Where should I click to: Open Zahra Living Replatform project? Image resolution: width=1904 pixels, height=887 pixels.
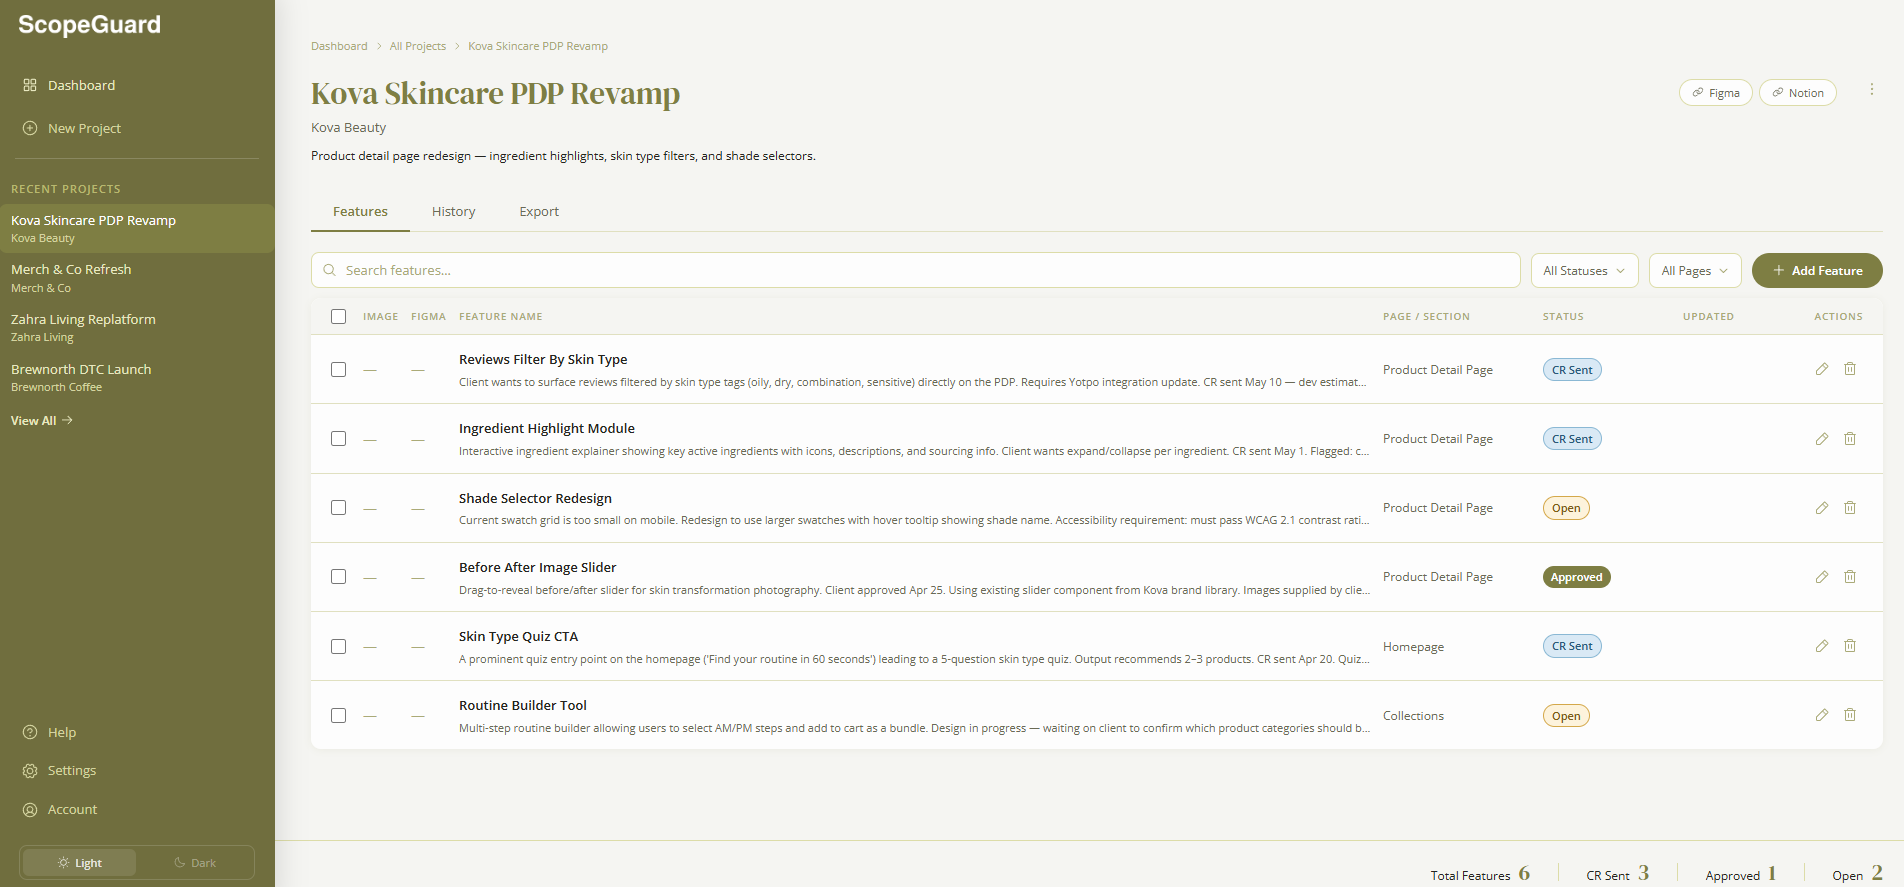[x=137, y=328]
